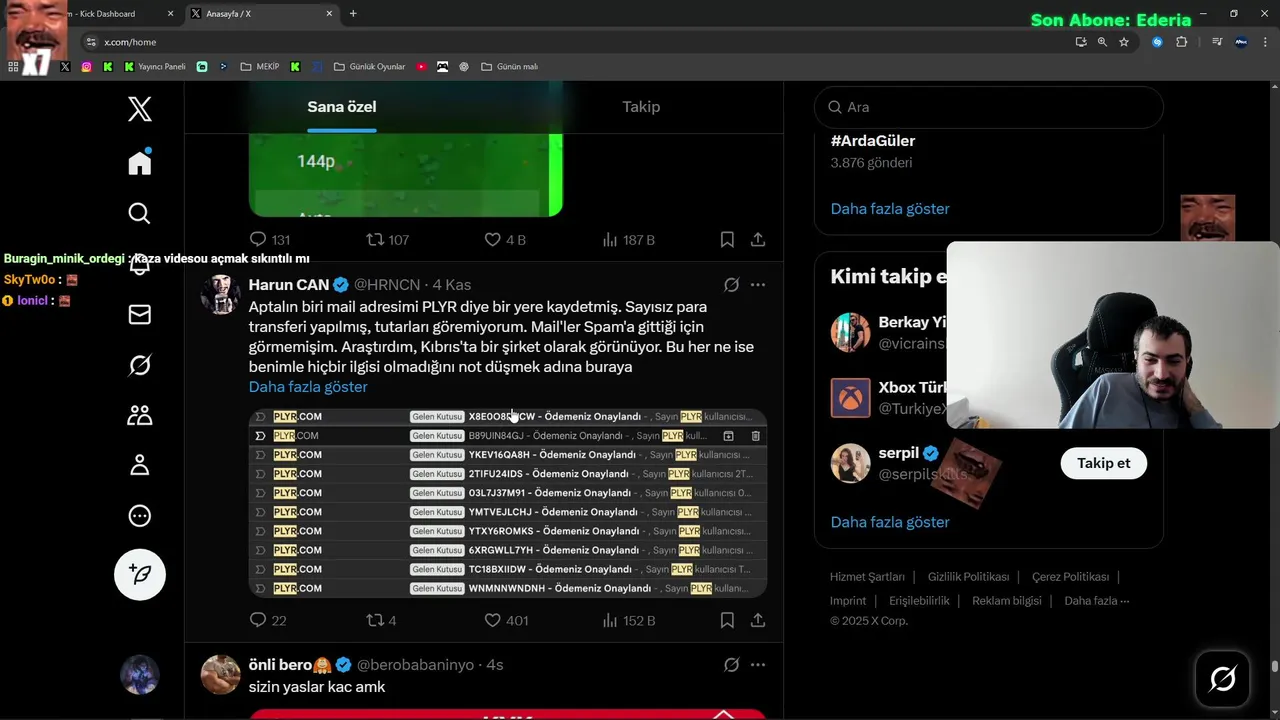View analytics for the post showing 187 B

click(629, 240)
